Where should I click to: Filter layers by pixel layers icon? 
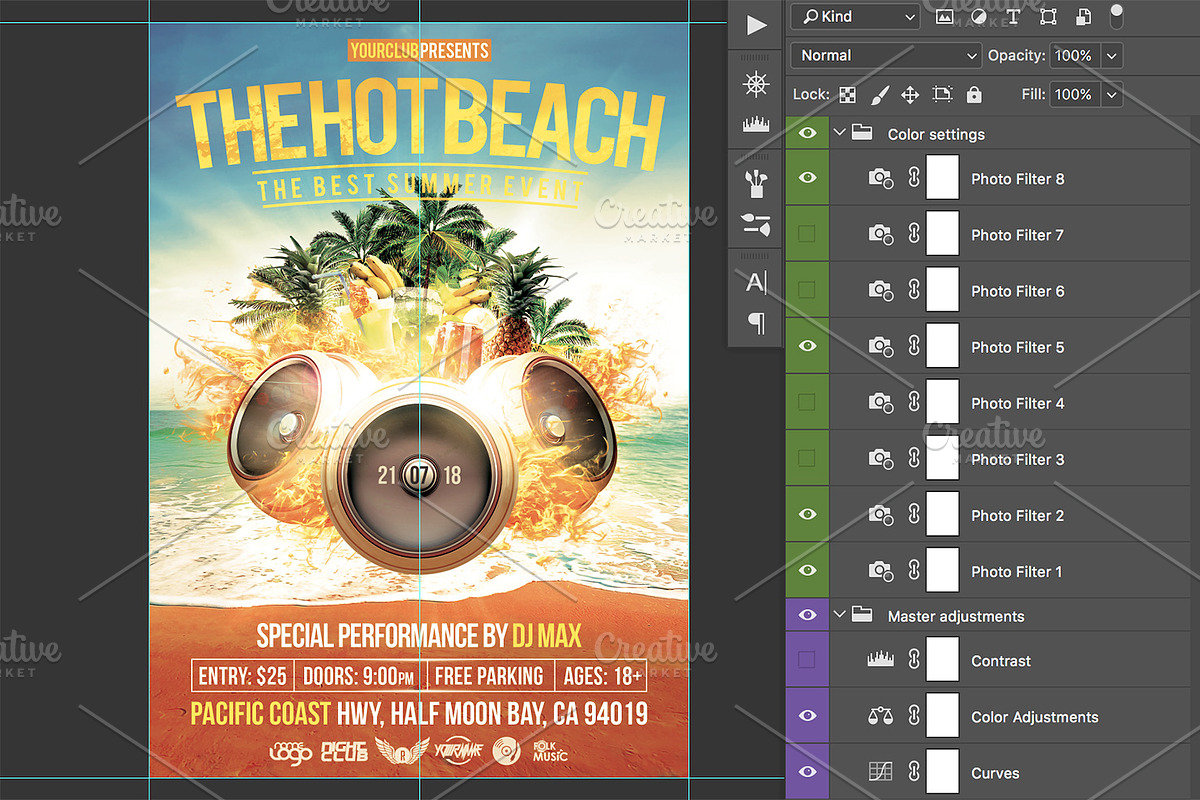click(x=943, y=17)
